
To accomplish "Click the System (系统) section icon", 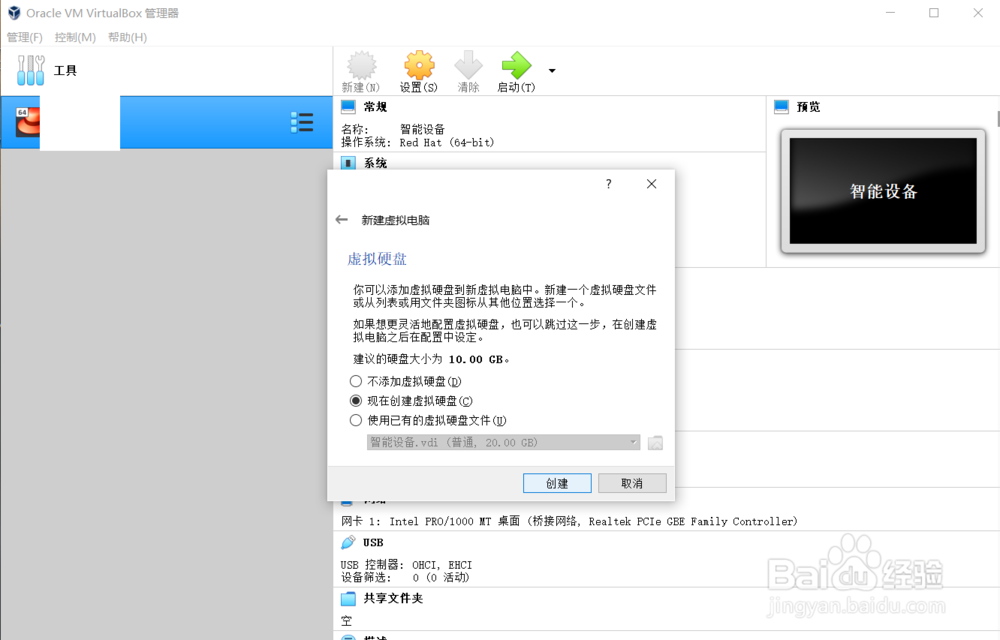I will (x=348, y=163).
